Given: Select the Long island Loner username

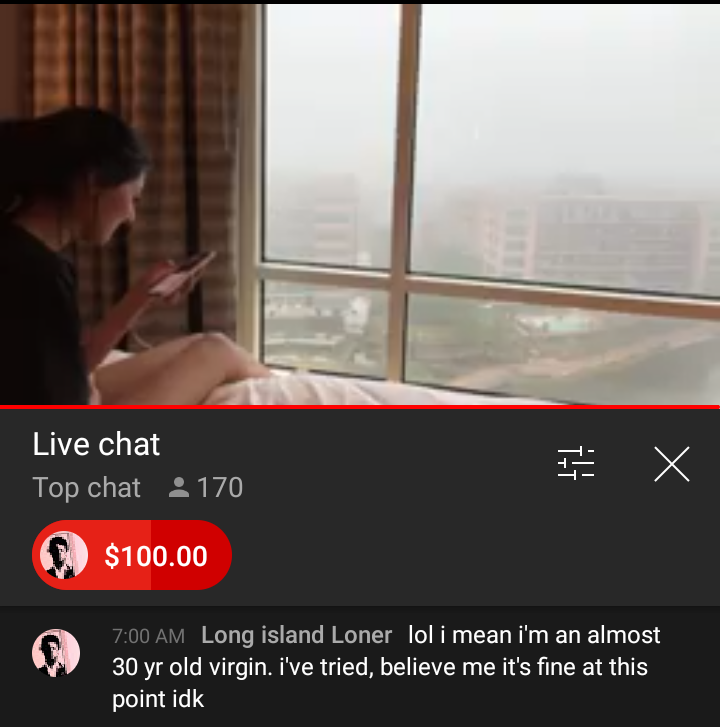Looking at the screenshot, I should [297, 635].
